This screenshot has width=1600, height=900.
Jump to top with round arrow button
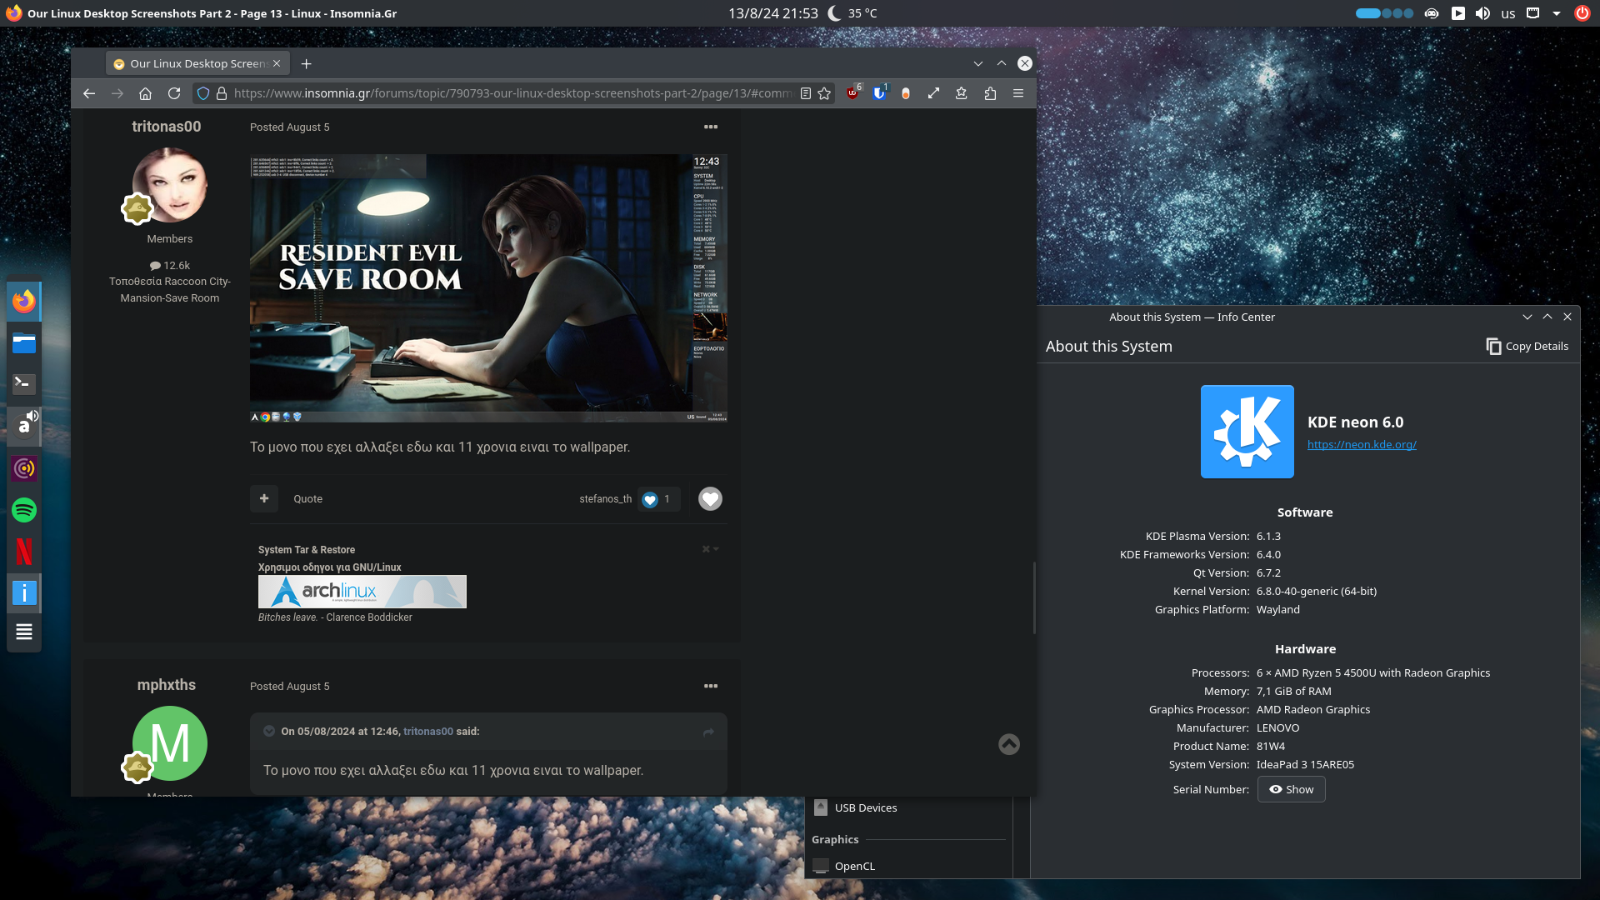click(1009, 744)
